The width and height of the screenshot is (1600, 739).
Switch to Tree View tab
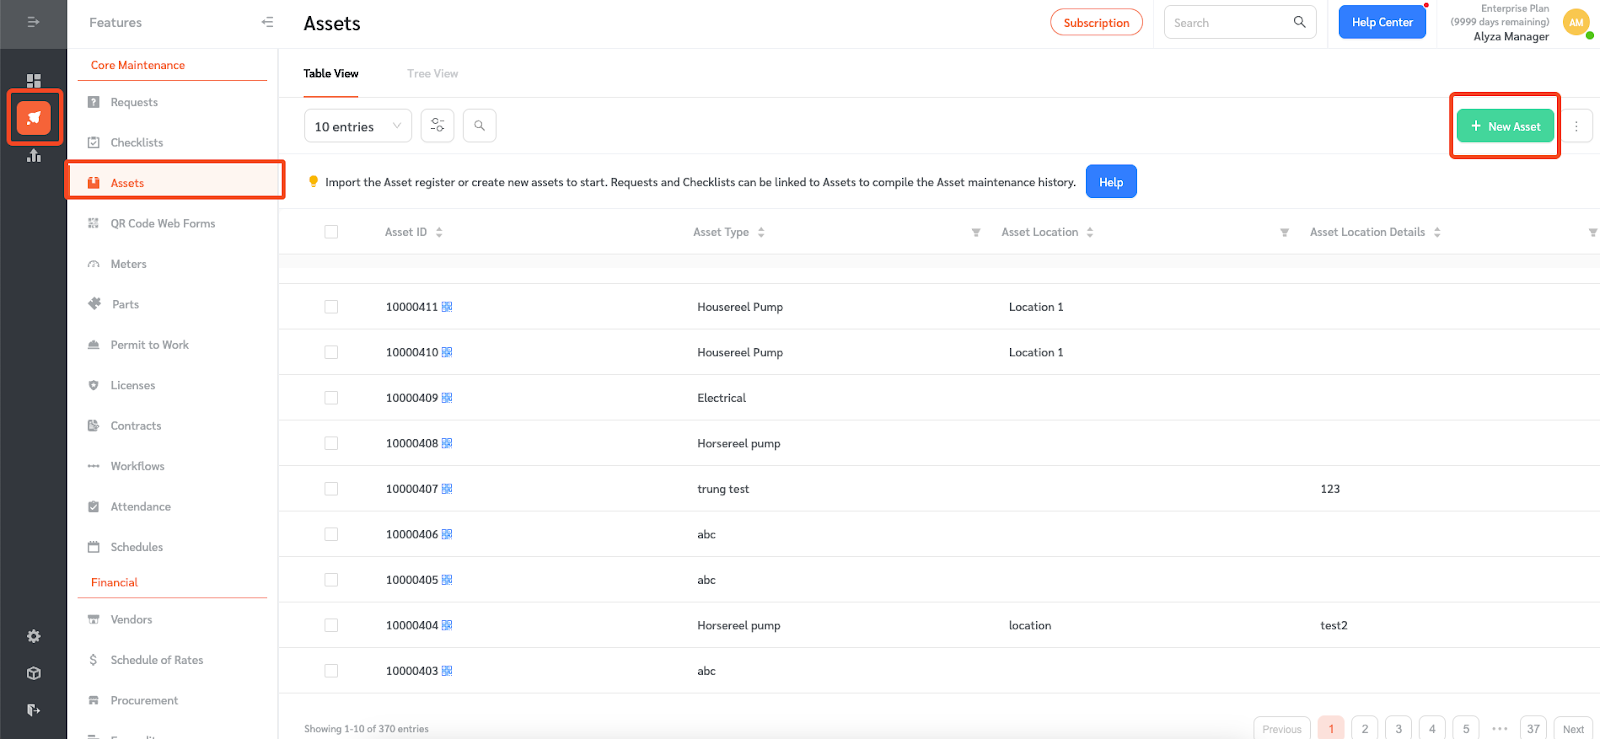coord(432,74)
